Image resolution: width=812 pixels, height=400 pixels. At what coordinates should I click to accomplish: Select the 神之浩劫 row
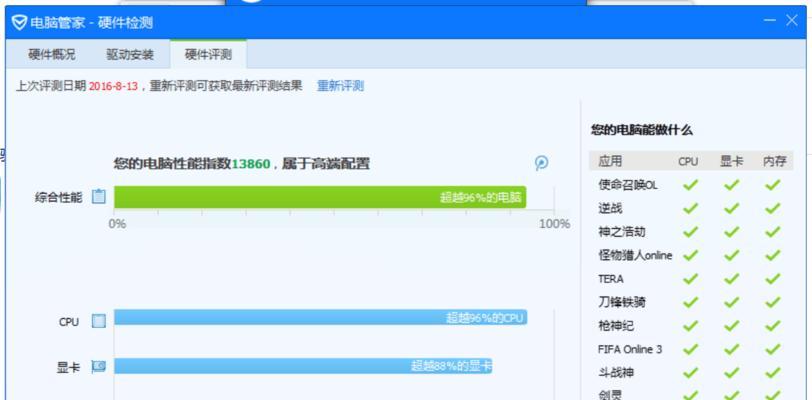(x=691, y=232)
